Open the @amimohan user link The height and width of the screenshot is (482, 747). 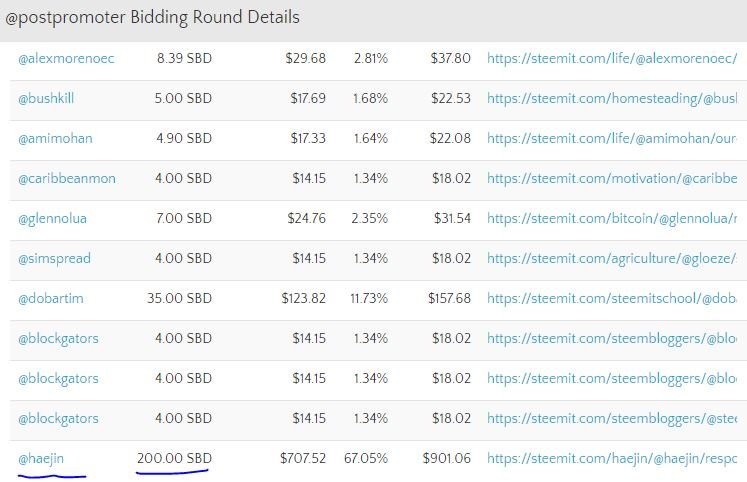pyautogui.click(x=55, y=139)
